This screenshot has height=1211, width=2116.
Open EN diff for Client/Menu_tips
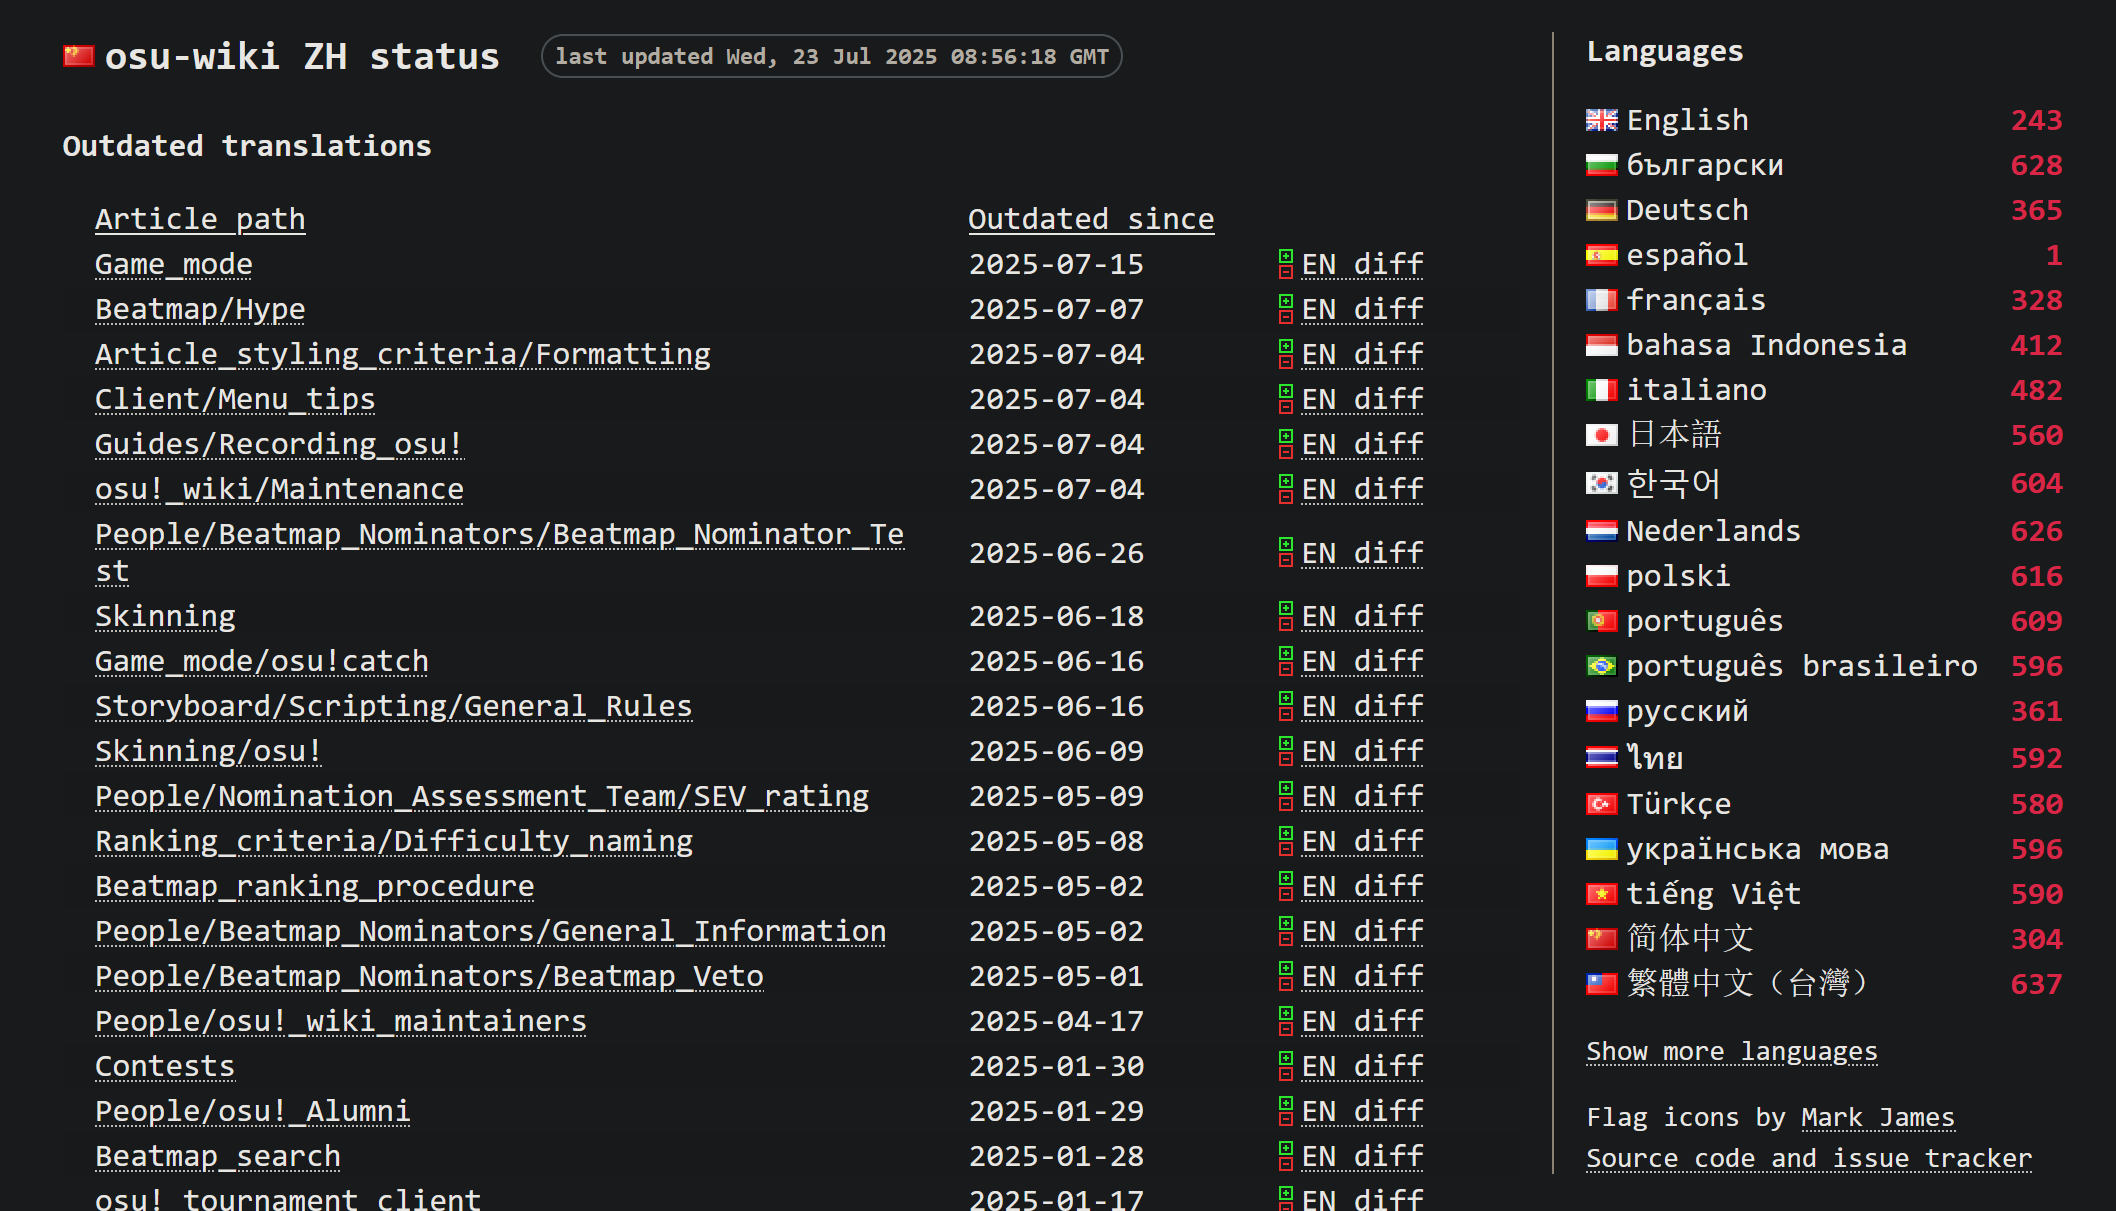[x=1362, y=399]
